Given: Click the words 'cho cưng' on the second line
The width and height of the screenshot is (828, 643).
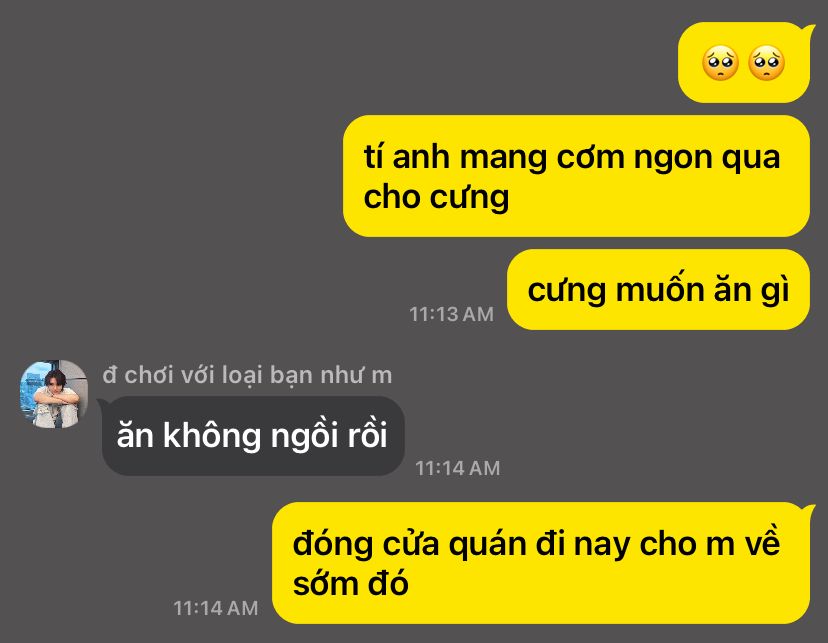Looking at the screenshot, I should [436, 198].
